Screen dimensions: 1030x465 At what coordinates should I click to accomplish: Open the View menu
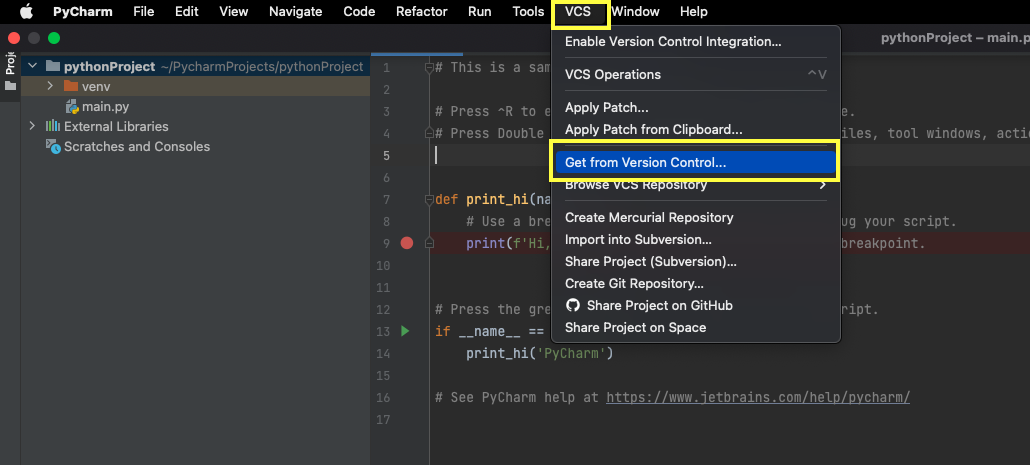coord(234,11)
